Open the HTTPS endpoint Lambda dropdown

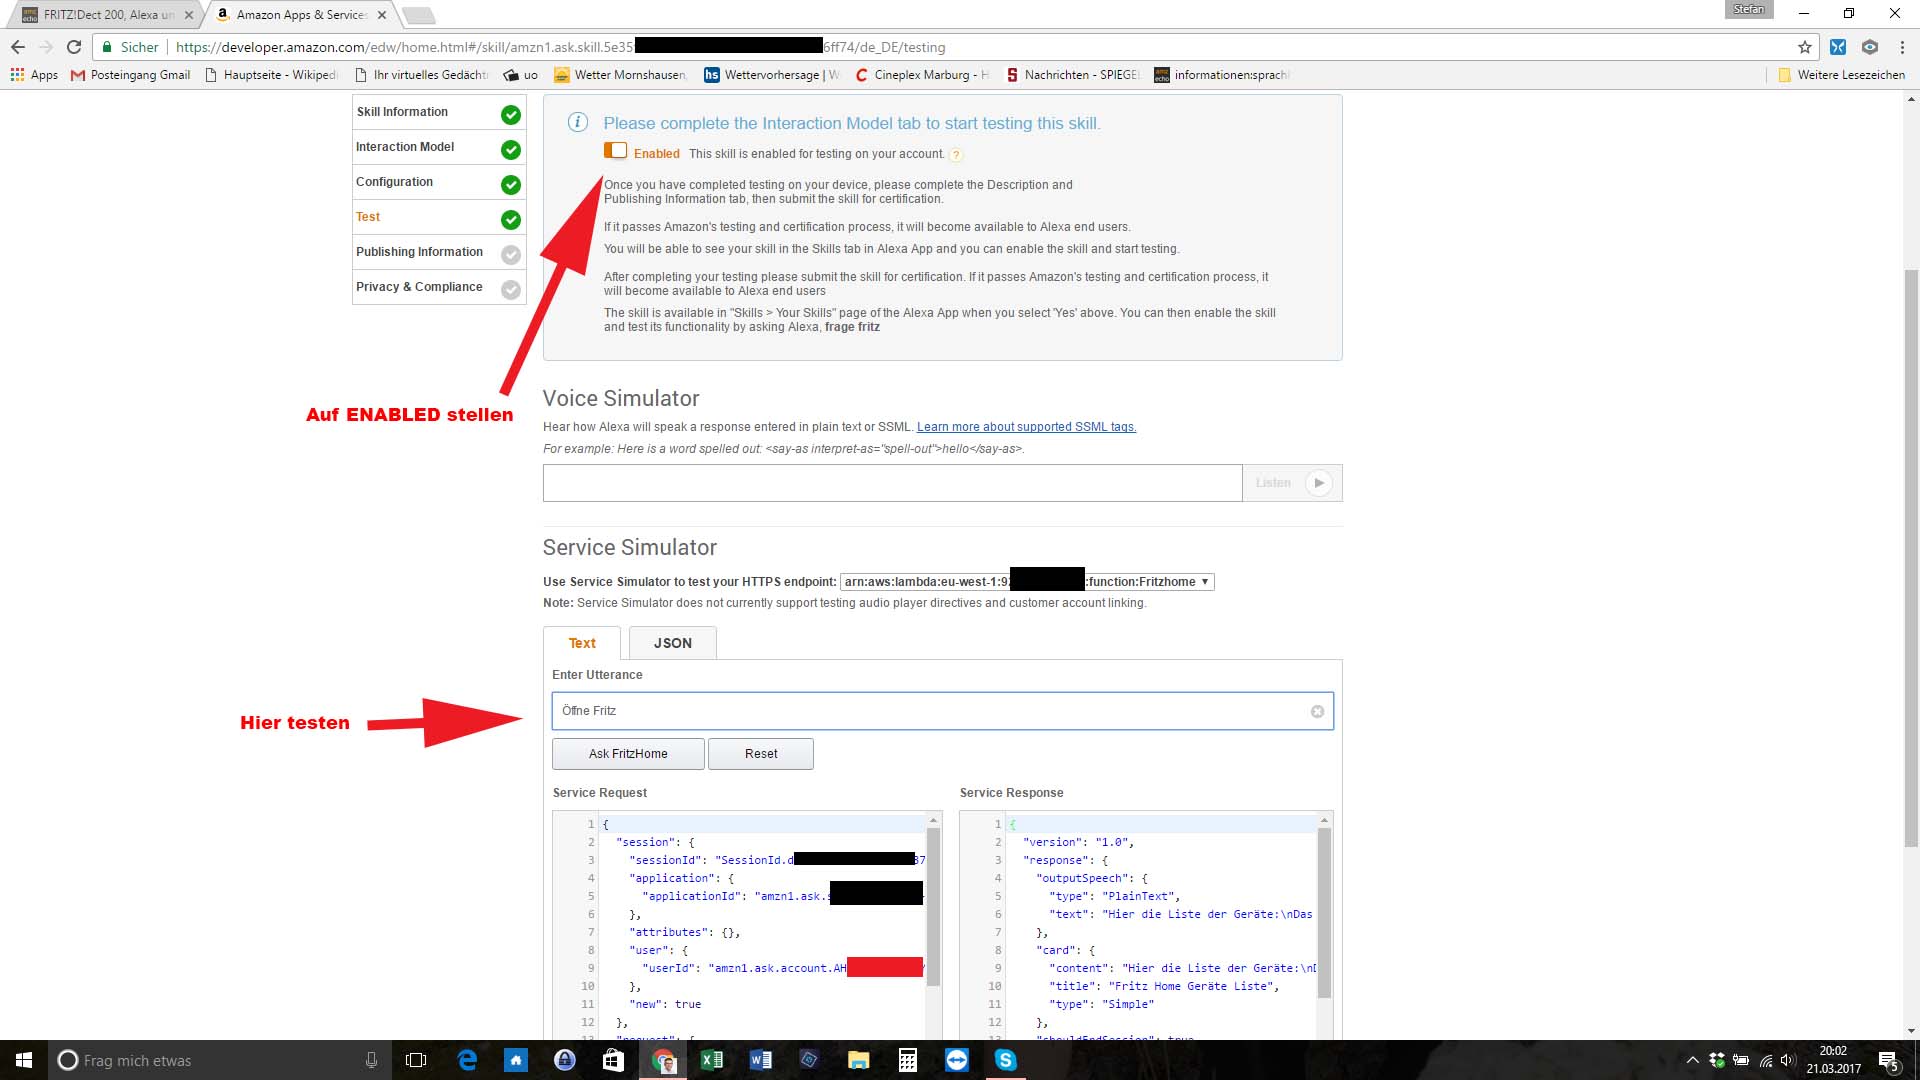(x=1027, y=582)
